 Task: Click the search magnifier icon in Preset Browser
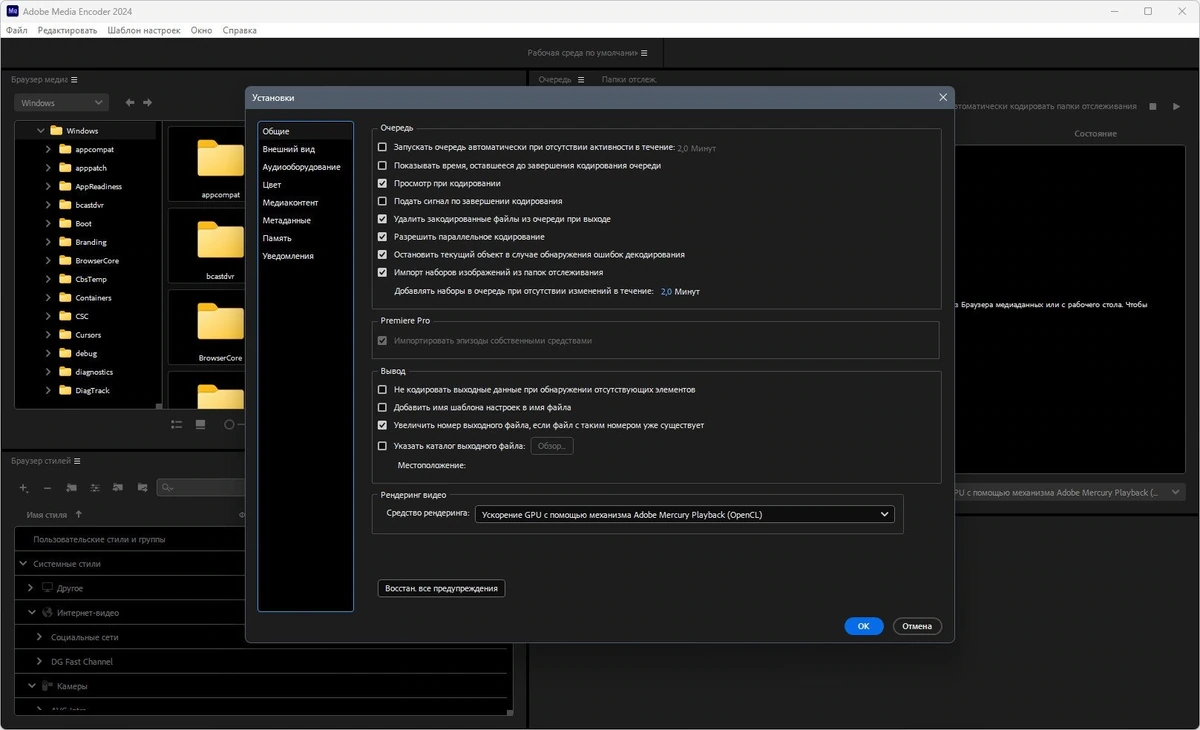coord(168,488)
